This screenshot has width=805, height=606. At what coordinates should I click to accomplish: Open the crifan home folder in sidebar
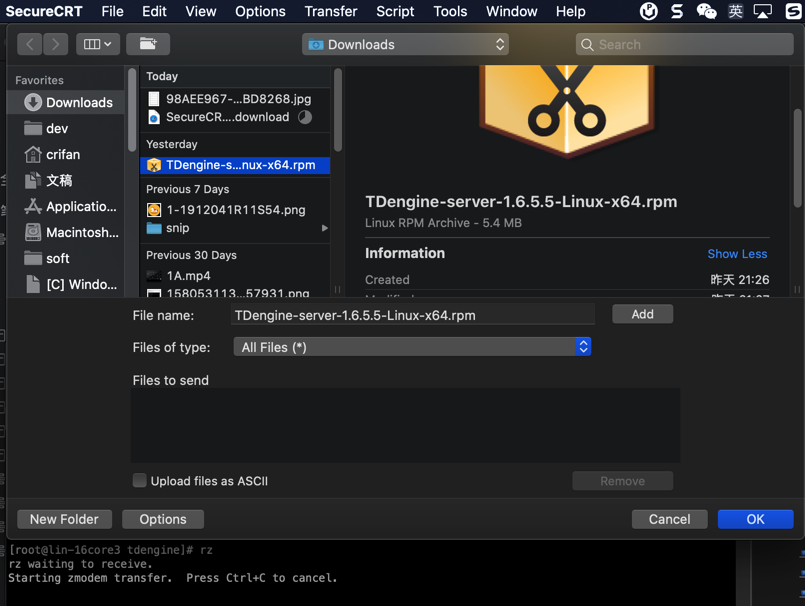(63, 154)
